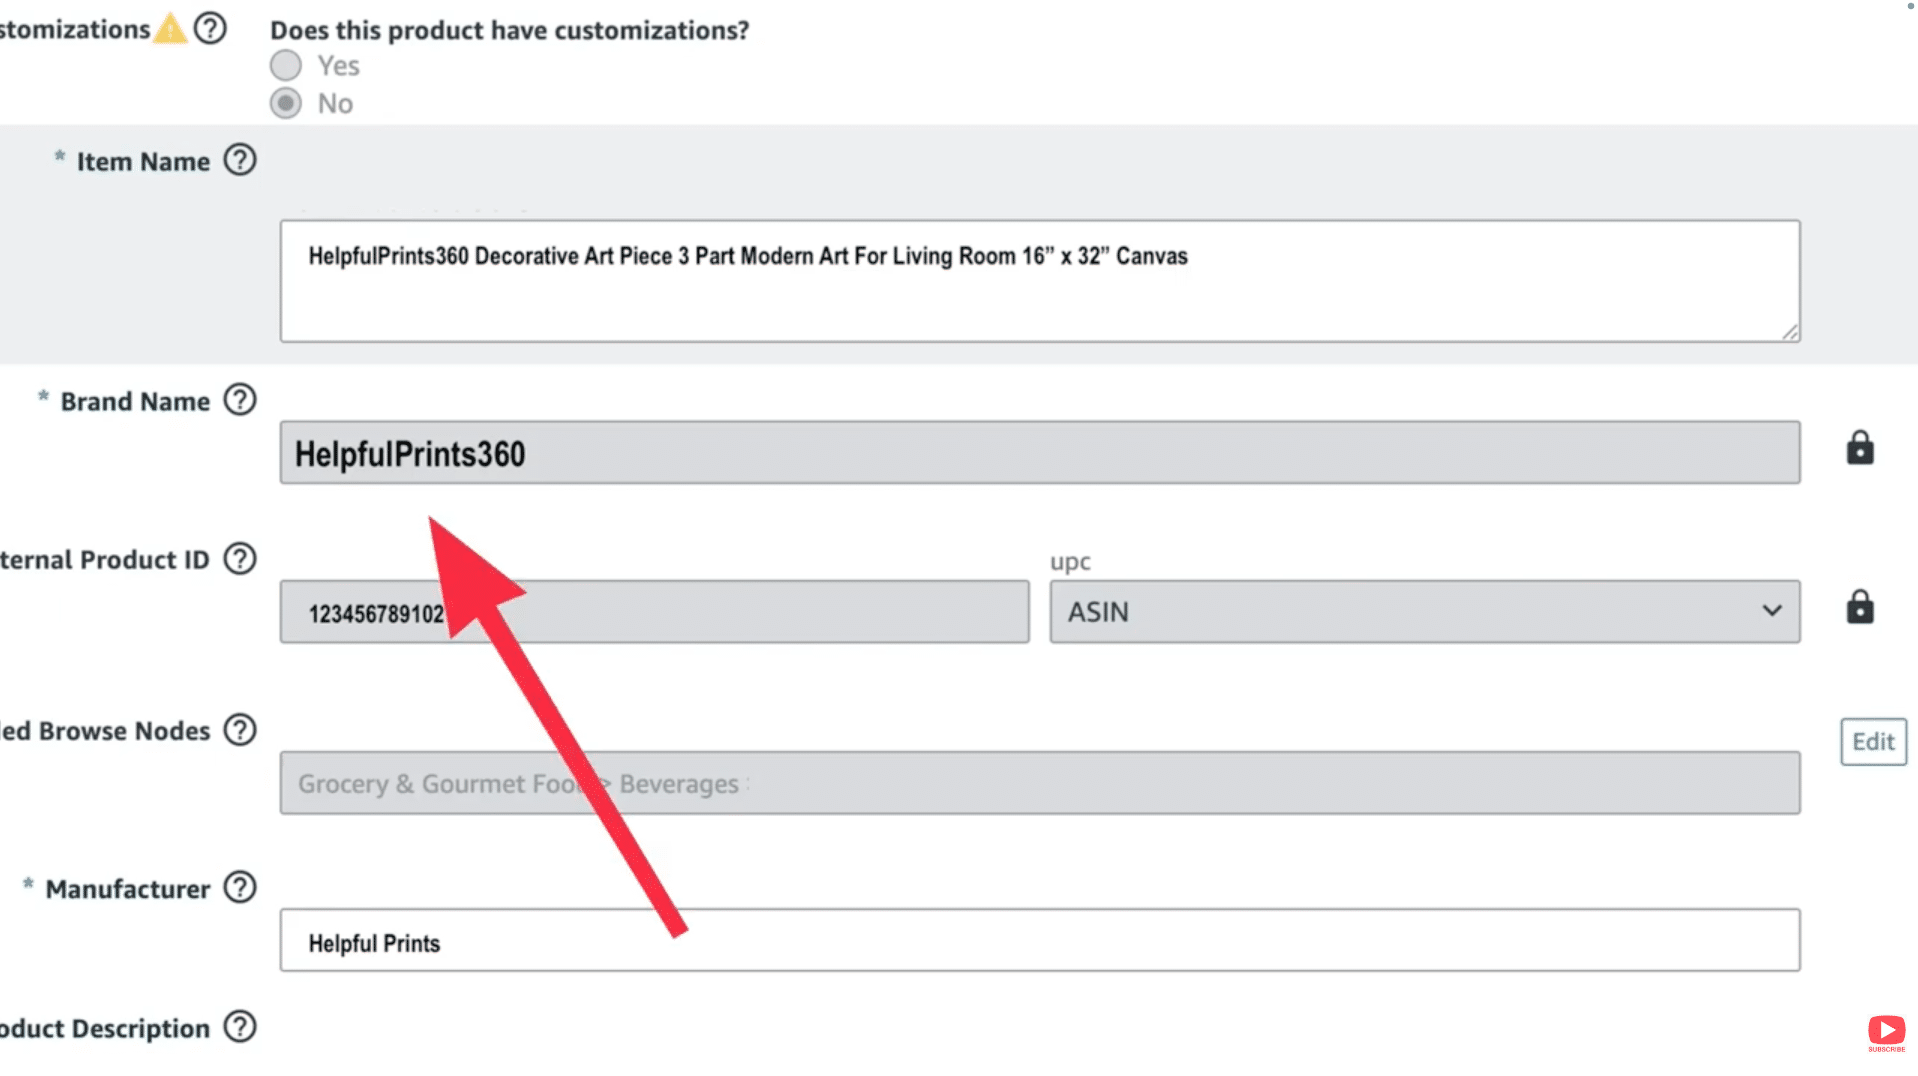1918x1076 pixels.
Task: Select No for product customizations
Action: click(x=285, y=102)
